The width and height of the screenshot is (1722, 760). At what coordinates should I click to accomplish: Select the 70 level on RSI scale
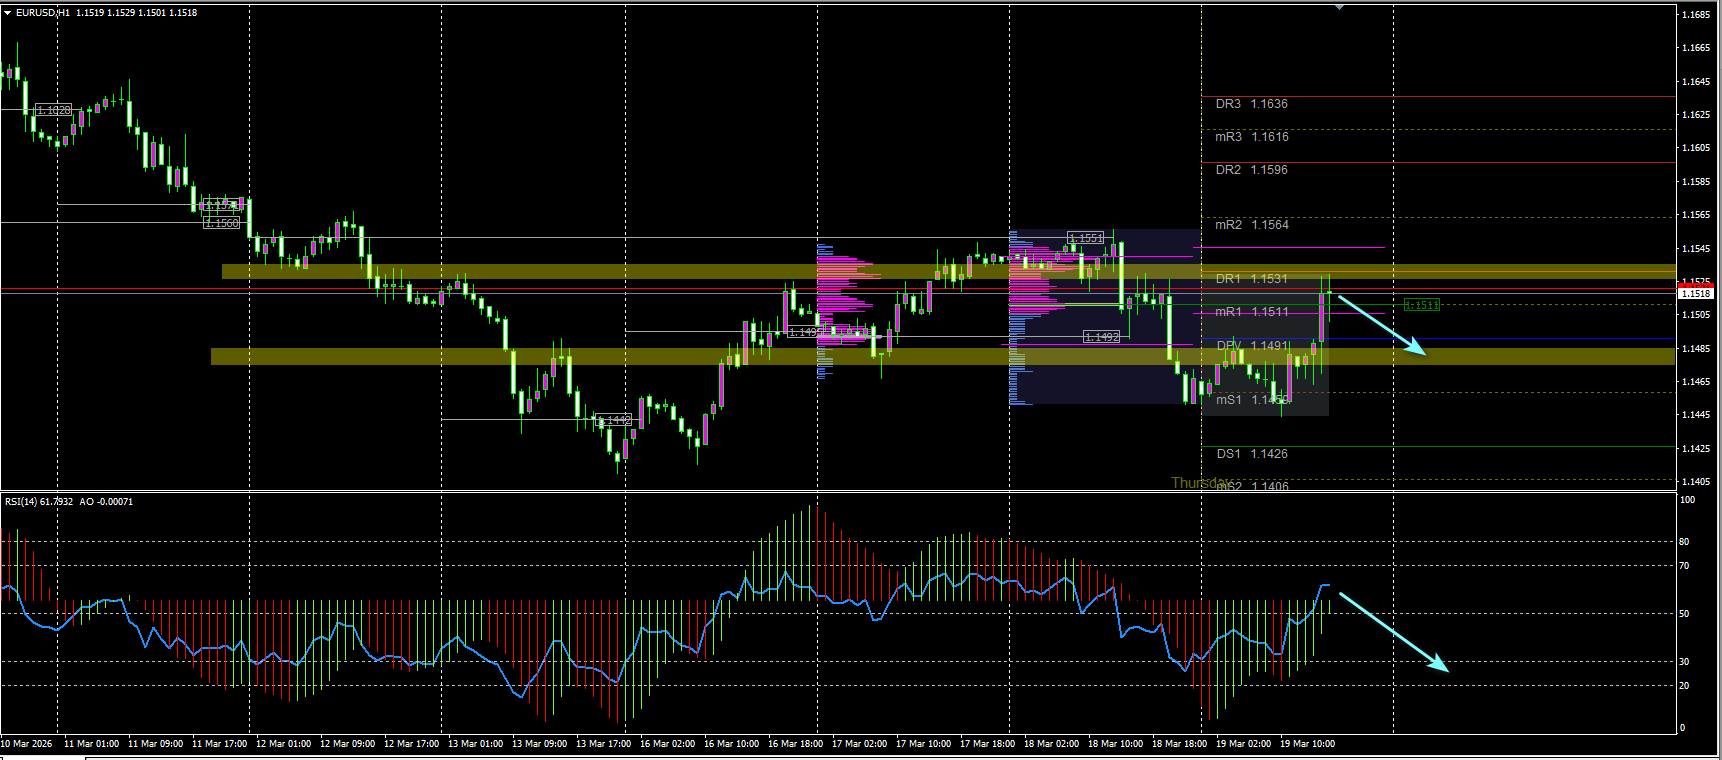(1685, 566)
